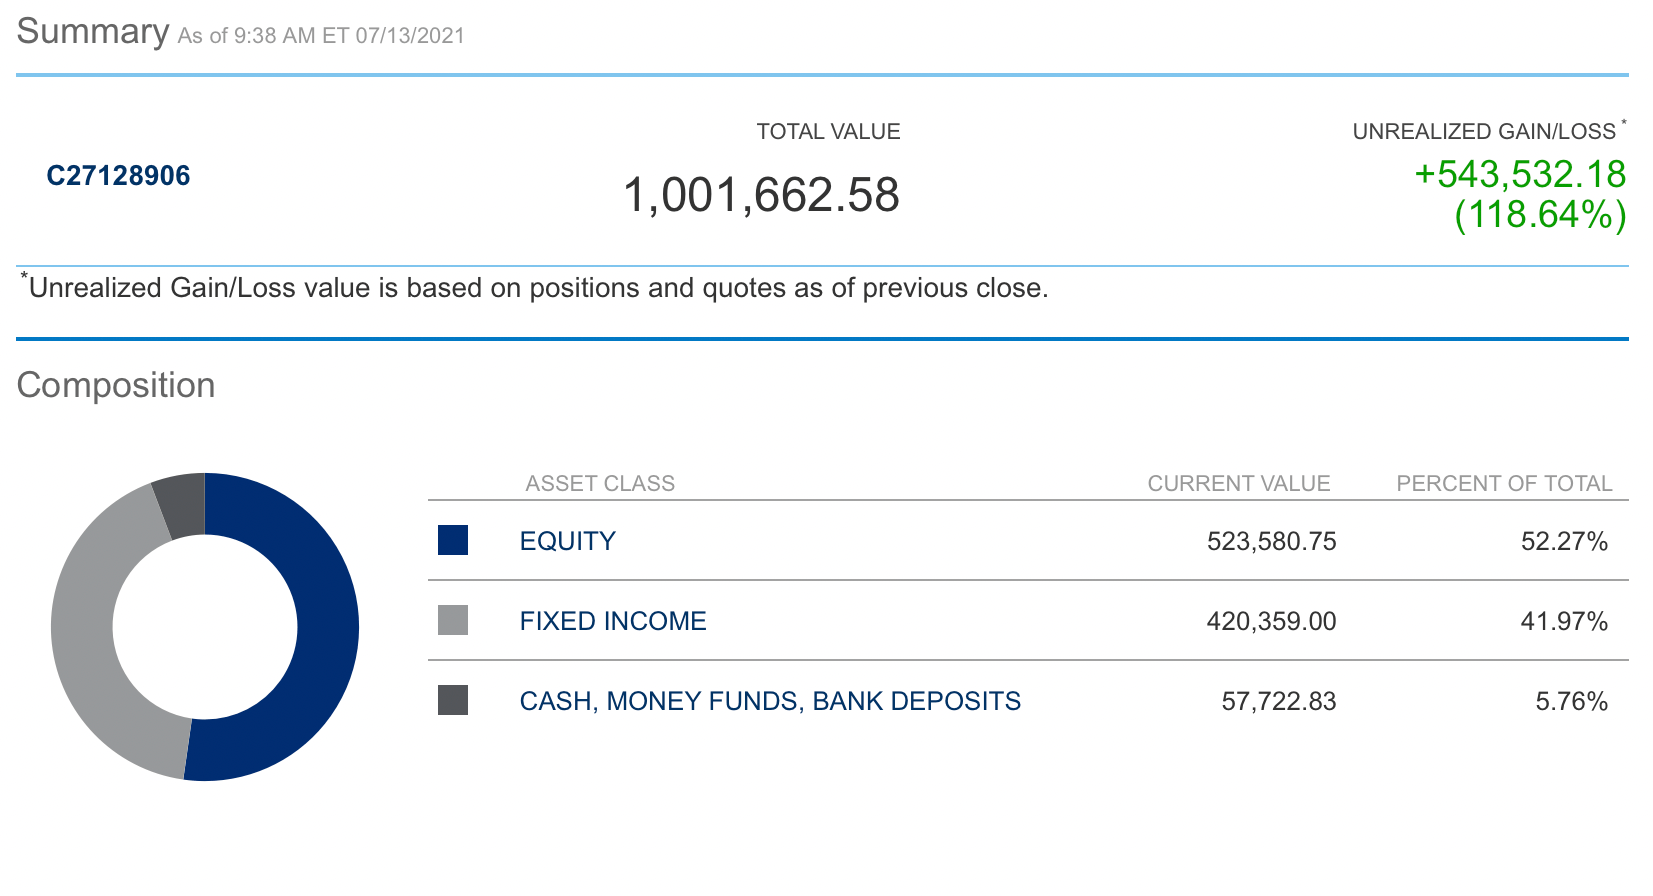1653x896 pixels.
Task: Open the FIXED INCOME asset class
Action: pyautogui.click(x=612, y=620)
